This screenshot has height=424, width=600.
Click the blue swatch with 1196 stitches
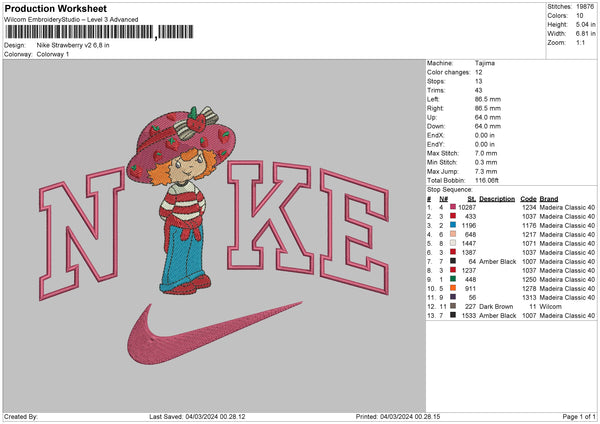coord(453,225)
